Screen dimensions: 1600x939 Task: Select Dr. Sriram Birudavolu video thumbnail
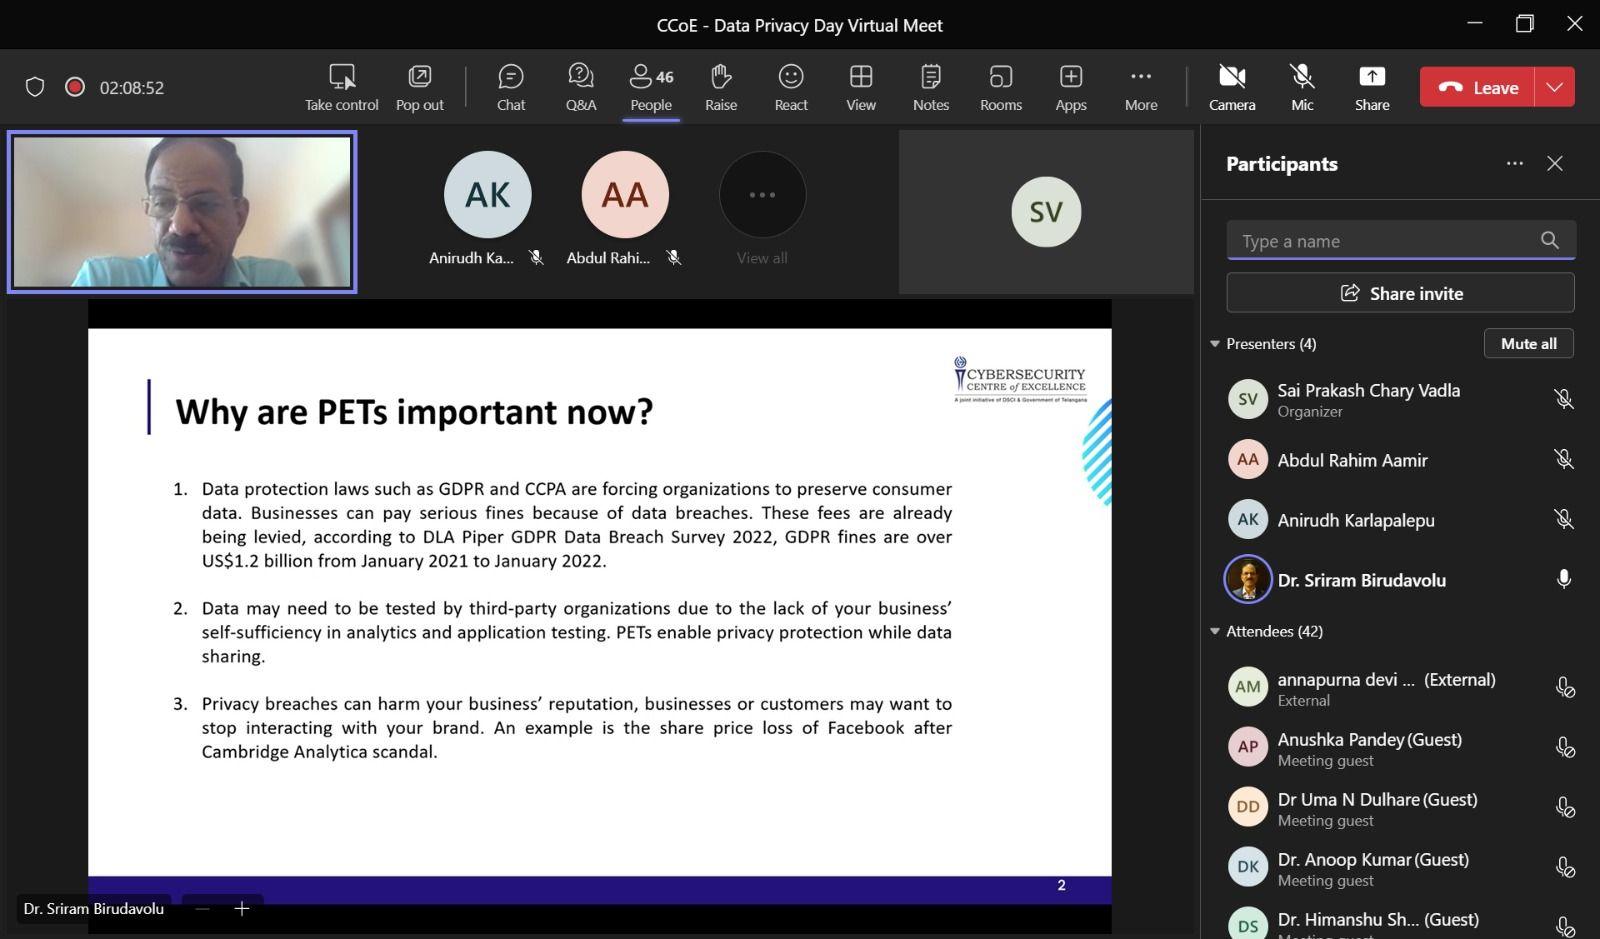click(x=182, y=212)
